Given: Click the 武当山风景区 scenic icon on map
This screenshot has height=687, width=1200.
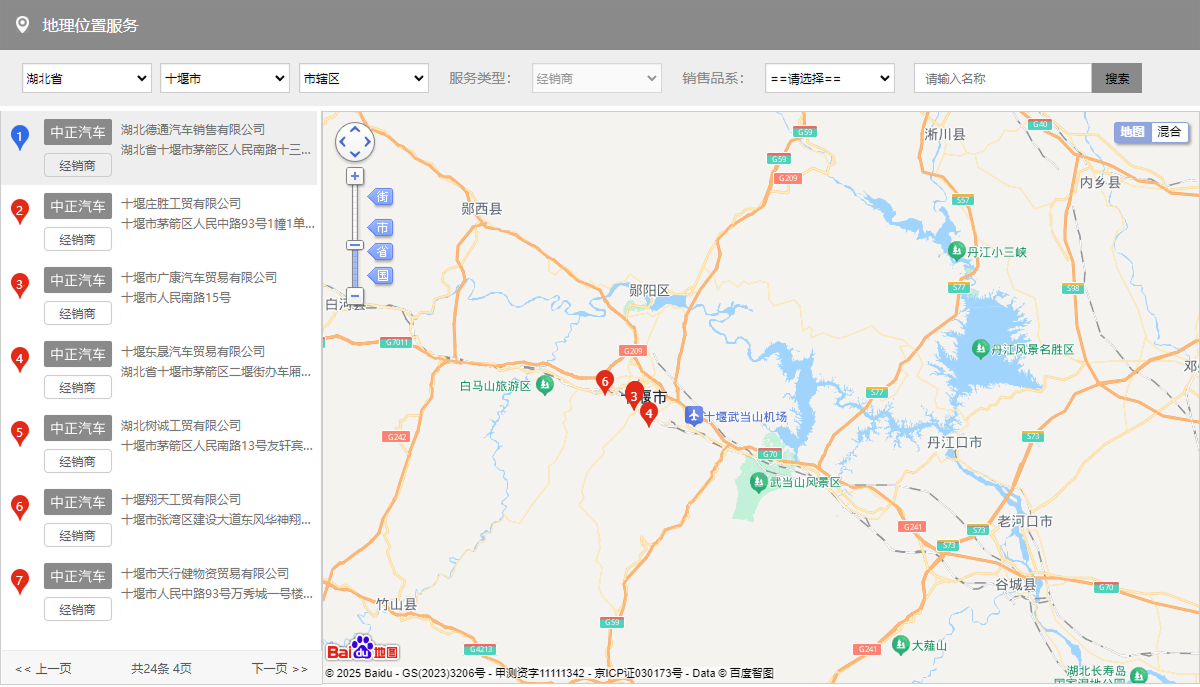Looking at the screenshot, I should (x=759, y=482).
